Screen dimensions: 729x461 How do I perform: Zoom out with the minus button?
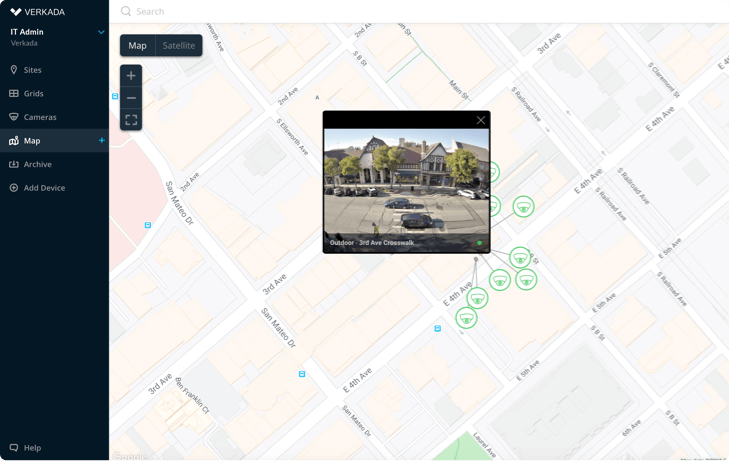(x=131, y=98)
